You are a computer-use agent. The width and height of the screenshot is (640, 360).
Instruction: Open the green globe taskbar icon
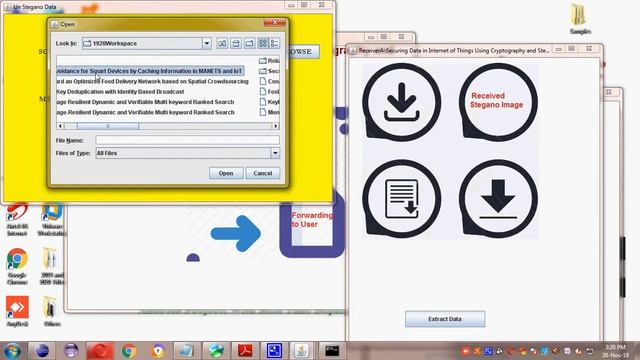click(216, 351)
